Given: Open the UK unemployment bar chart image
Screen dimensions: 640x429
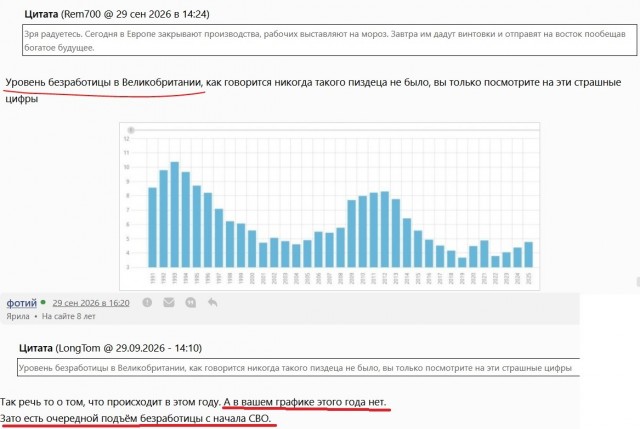Looking at the screenshot, I should tap(330, 207).
